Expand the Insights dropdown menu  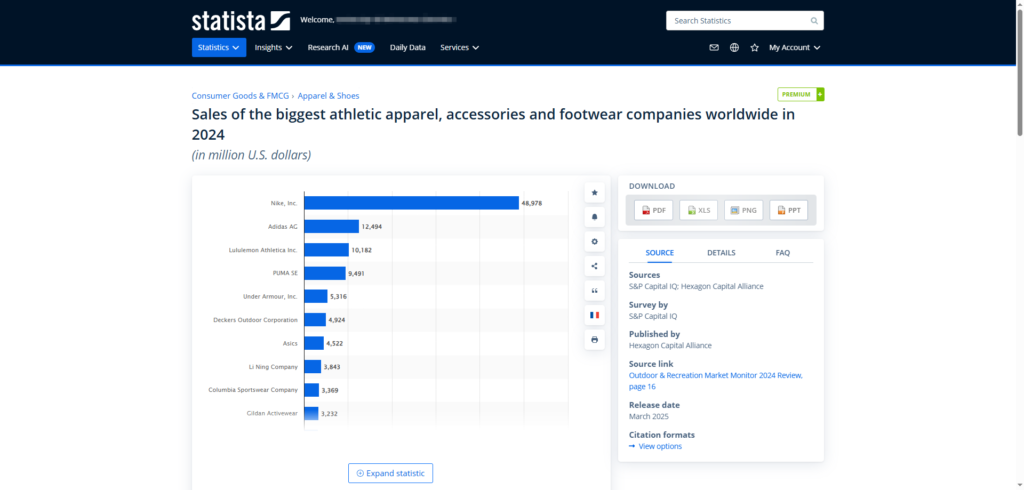(x=273, y=47)
